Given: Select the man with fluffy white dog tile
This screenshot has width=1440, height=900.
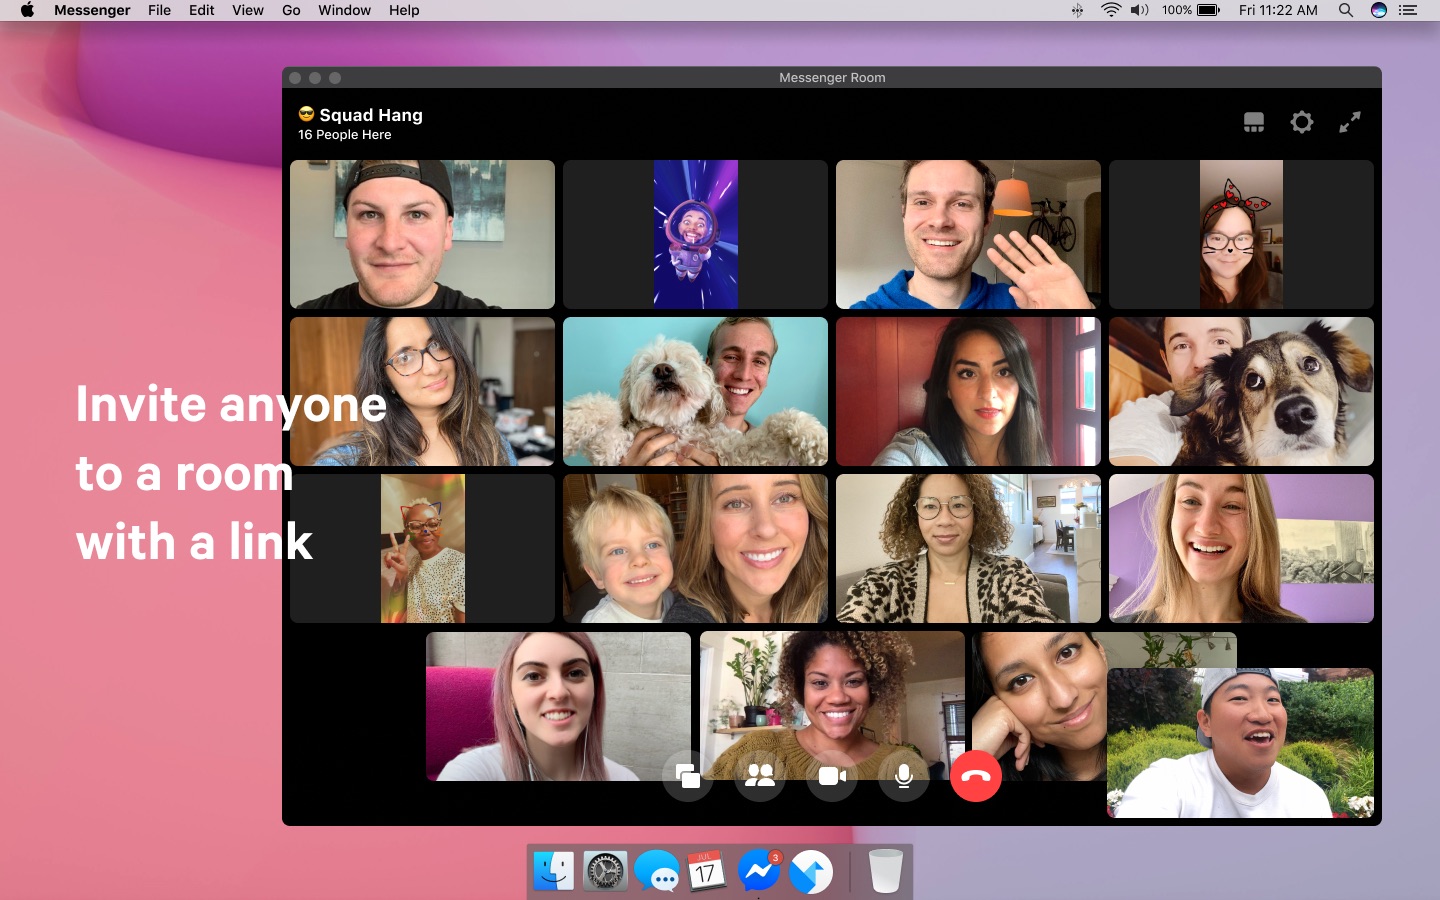Looking at the screenshot, I should 695,391.
